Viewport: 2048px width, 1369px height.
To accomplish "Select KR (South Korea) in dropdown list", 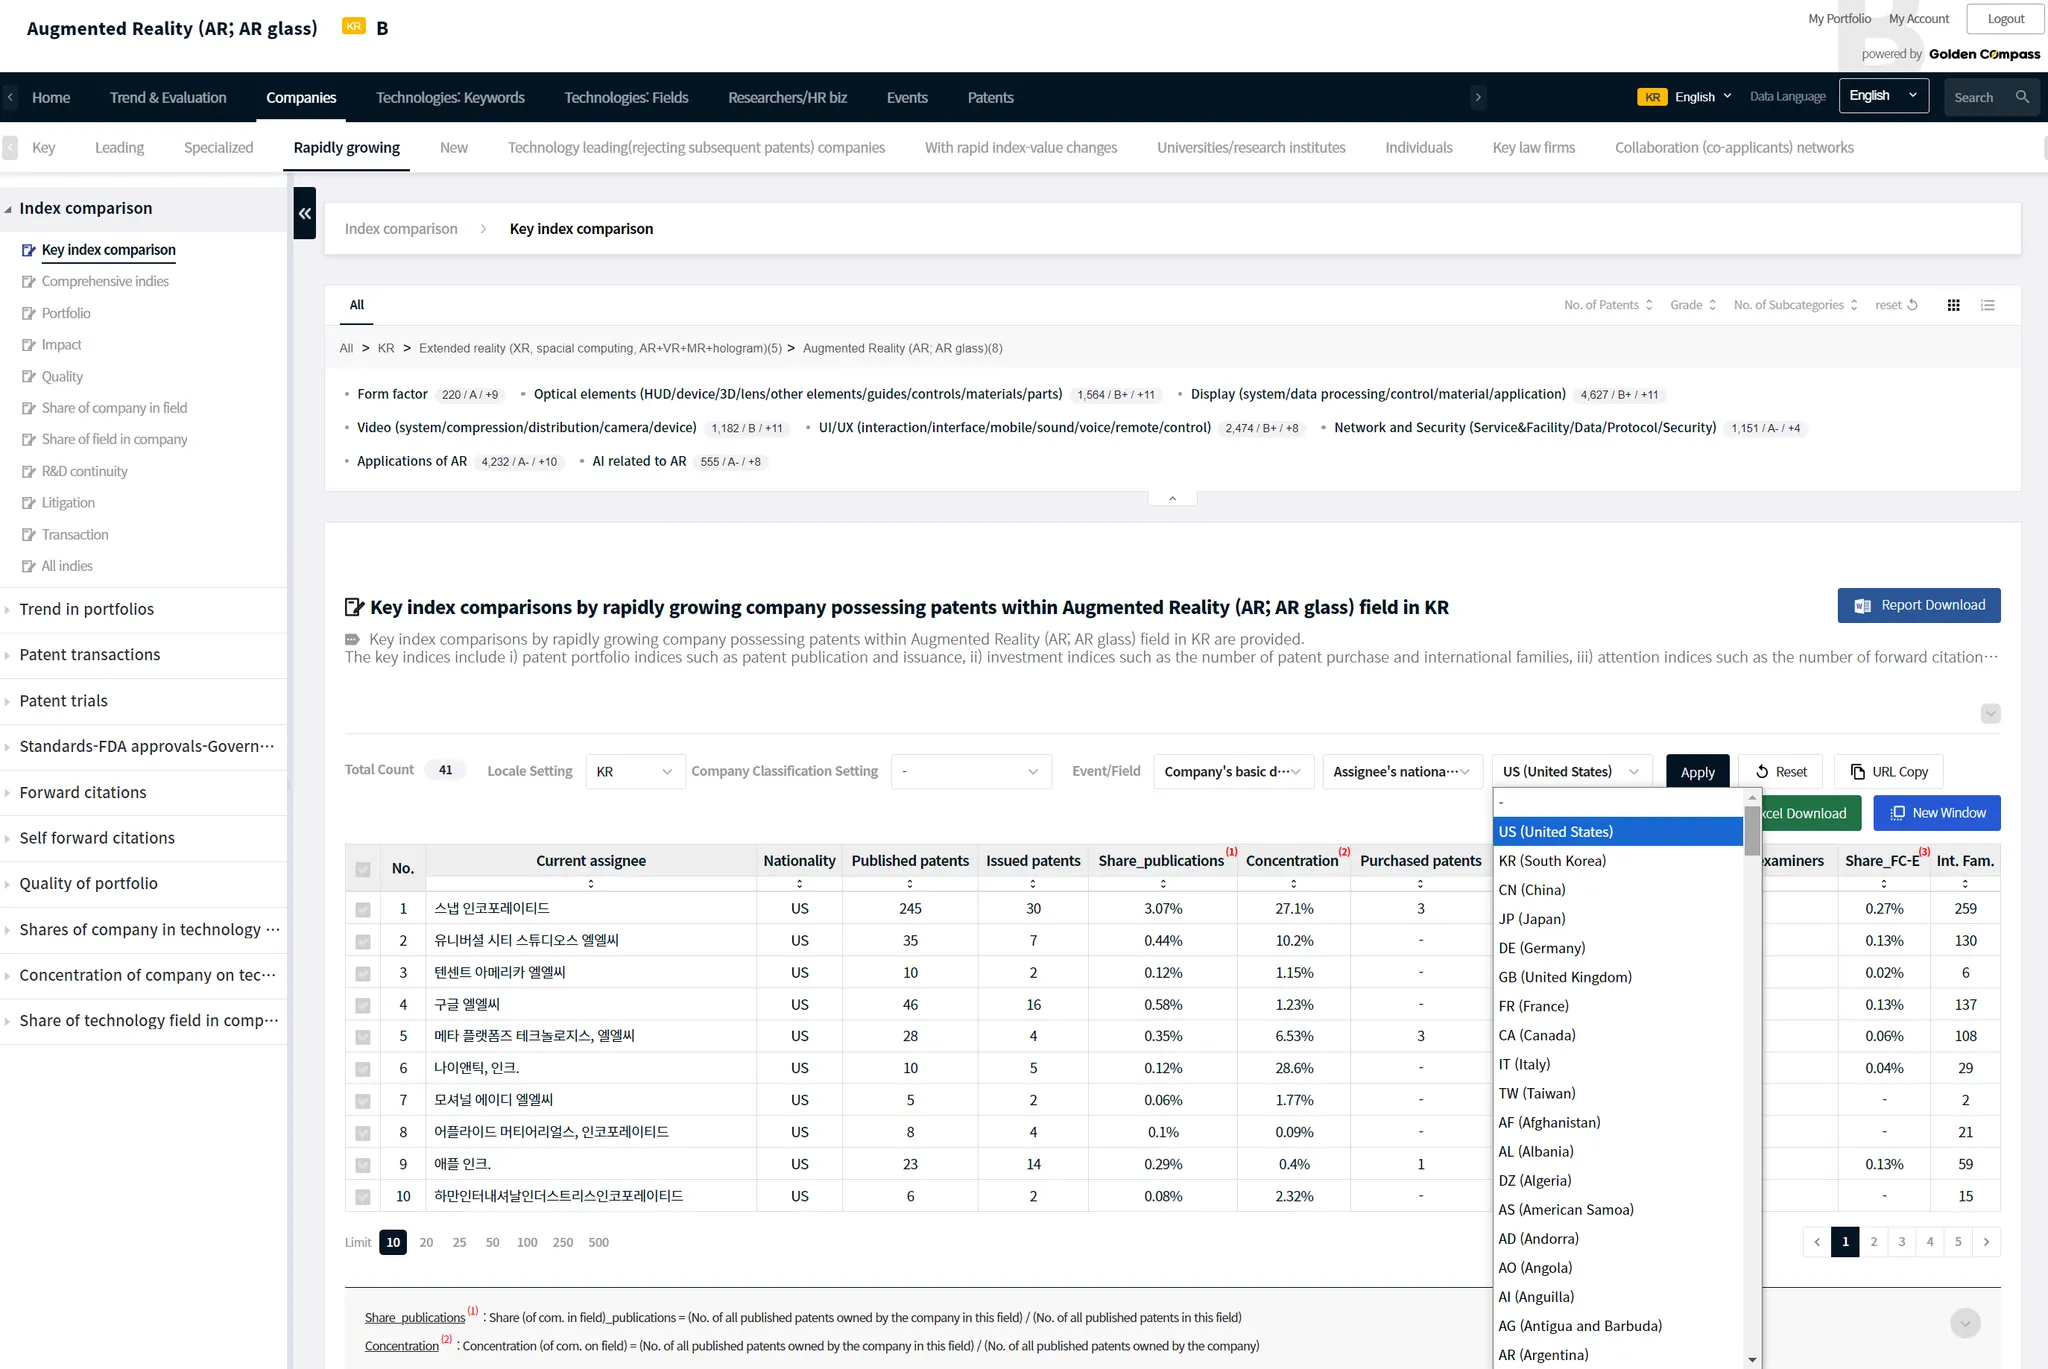I will click(x=1552, y=861).
